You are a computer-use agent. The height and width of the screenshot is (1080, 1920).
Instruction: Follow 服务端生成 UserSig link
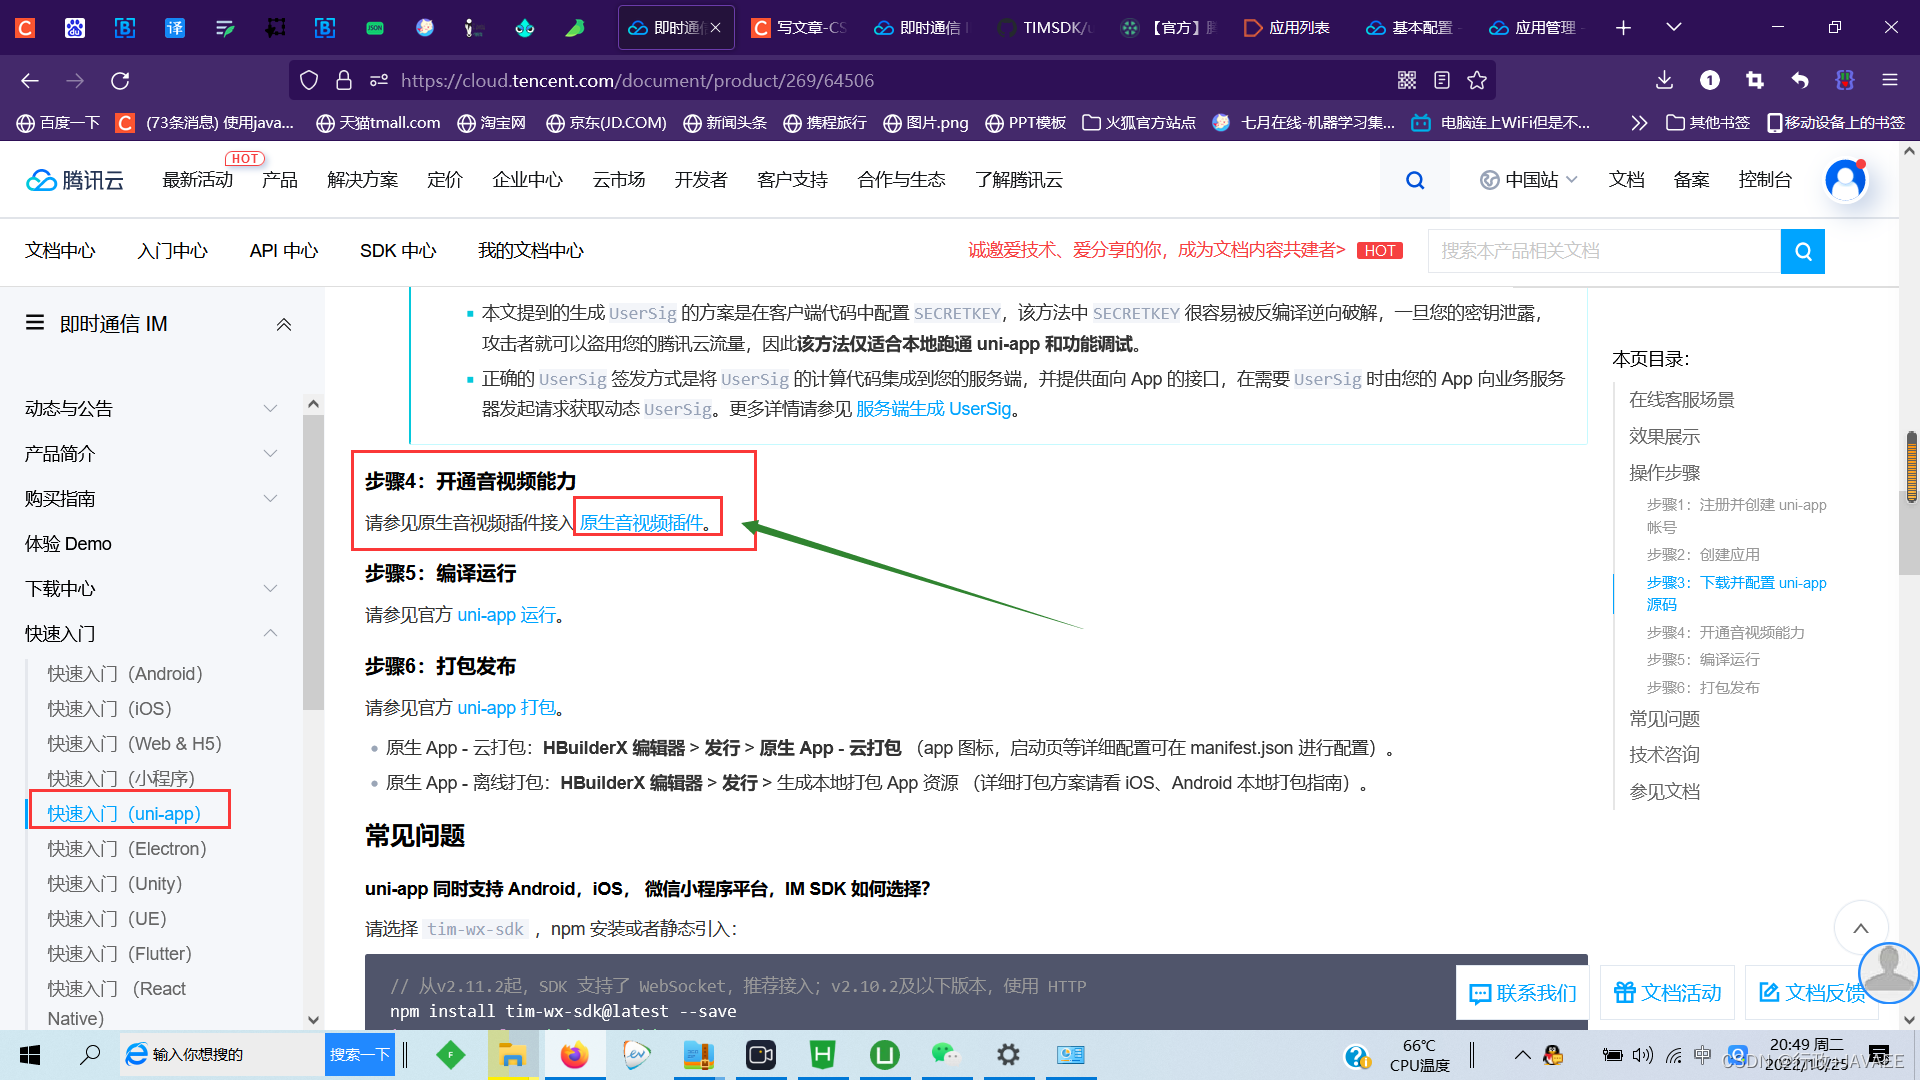(x=933, y=409)
